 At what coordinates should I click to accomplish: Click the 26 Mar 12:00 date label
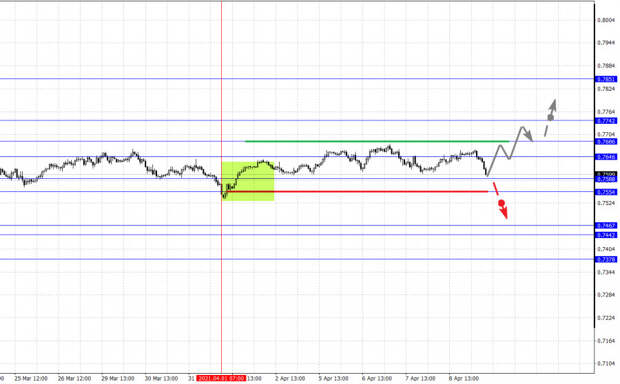coord(74,378)
